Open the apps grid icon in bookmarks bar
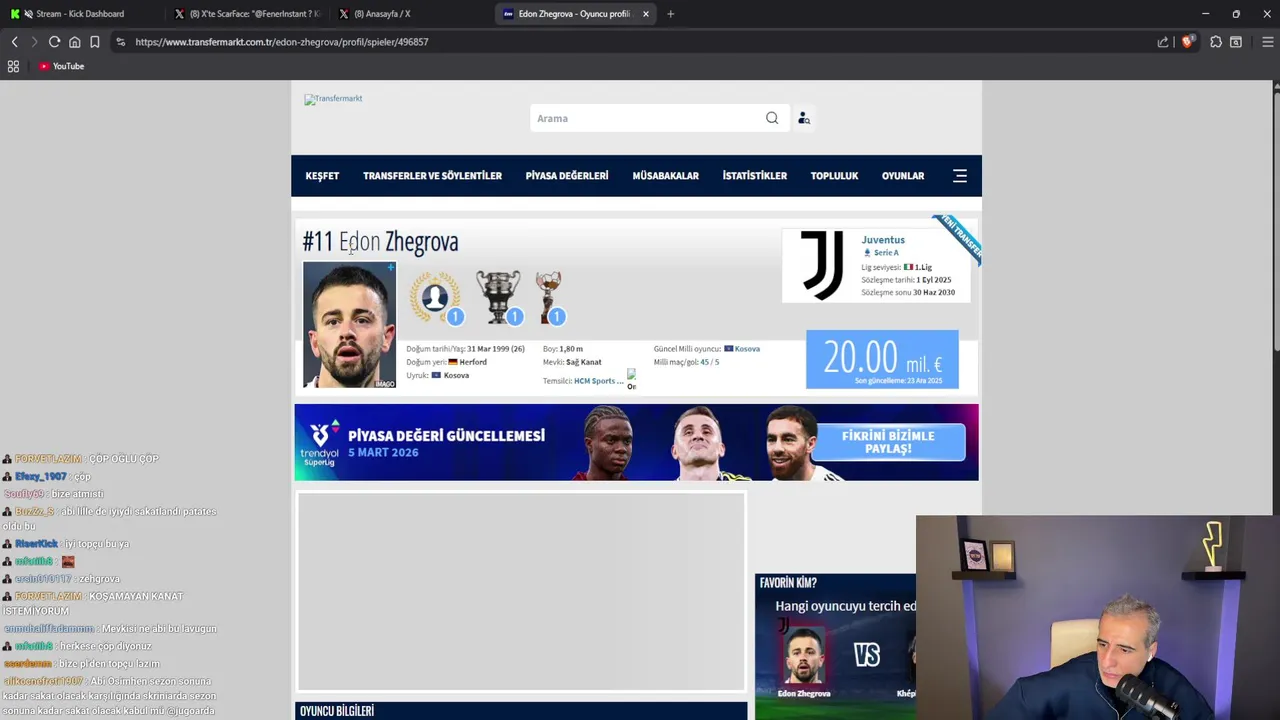The image size is (1280, 720). pos(13,66)
